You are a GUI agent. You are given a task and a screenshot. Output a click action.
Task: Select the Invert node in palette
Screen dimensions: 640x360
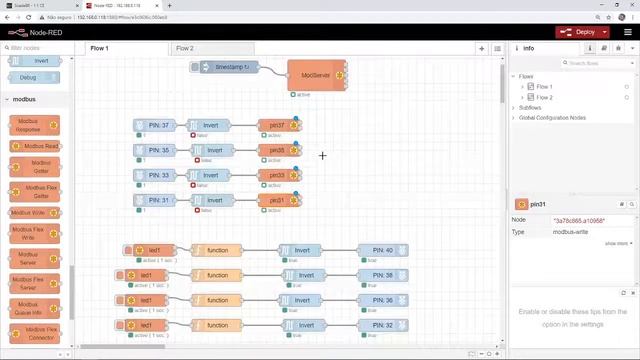click(x=35, y=61)
